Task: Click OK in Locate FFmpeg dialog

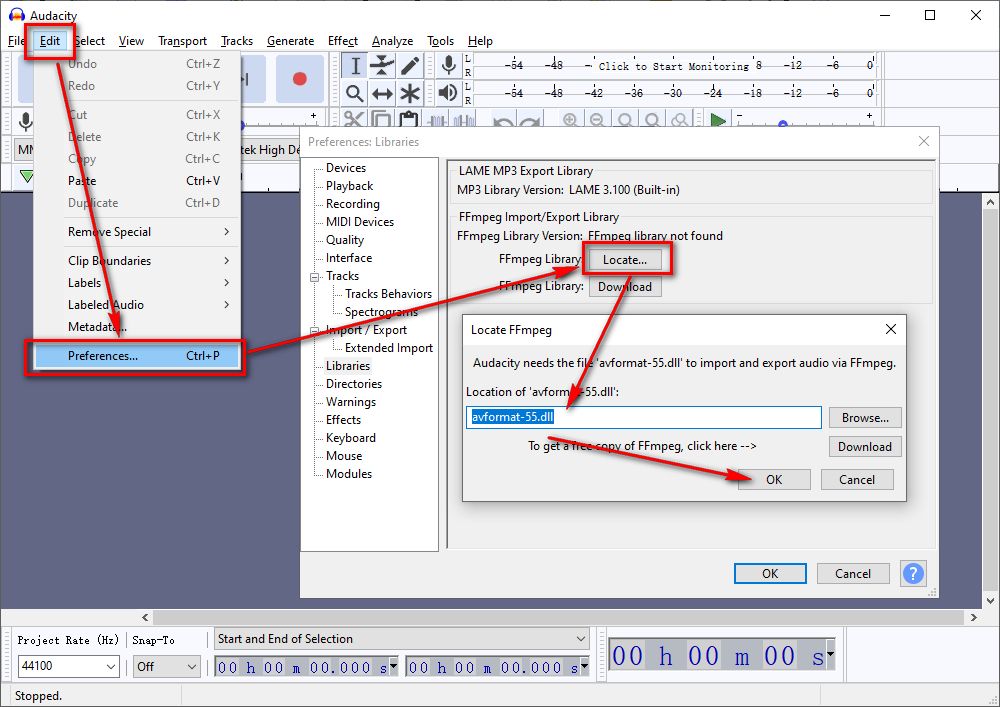Action: pyautogui.click(x=774, y=479)
